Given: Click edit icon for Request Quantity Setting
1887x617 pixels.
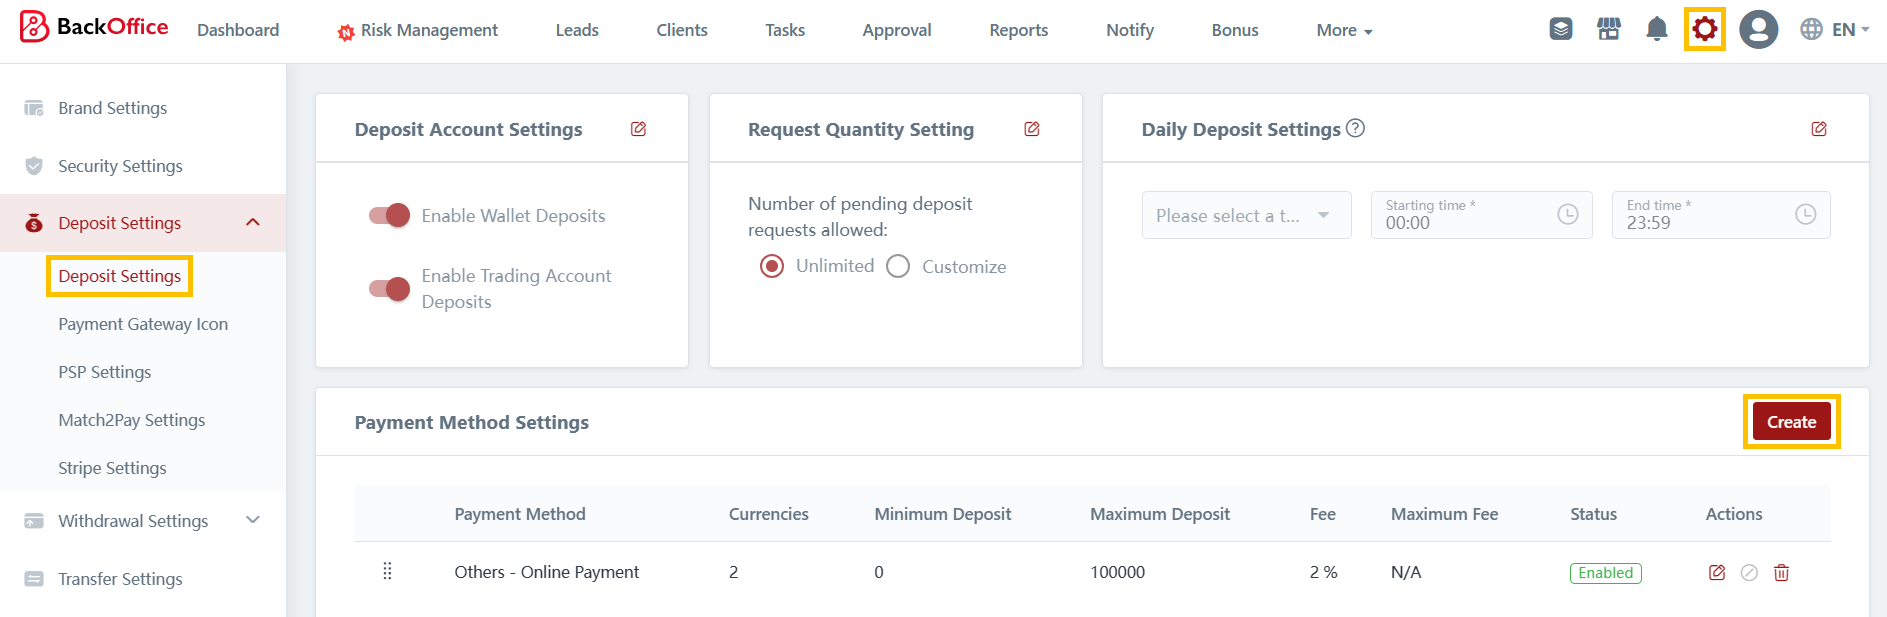Looking at the screenshot, I should coord(1032,129).
